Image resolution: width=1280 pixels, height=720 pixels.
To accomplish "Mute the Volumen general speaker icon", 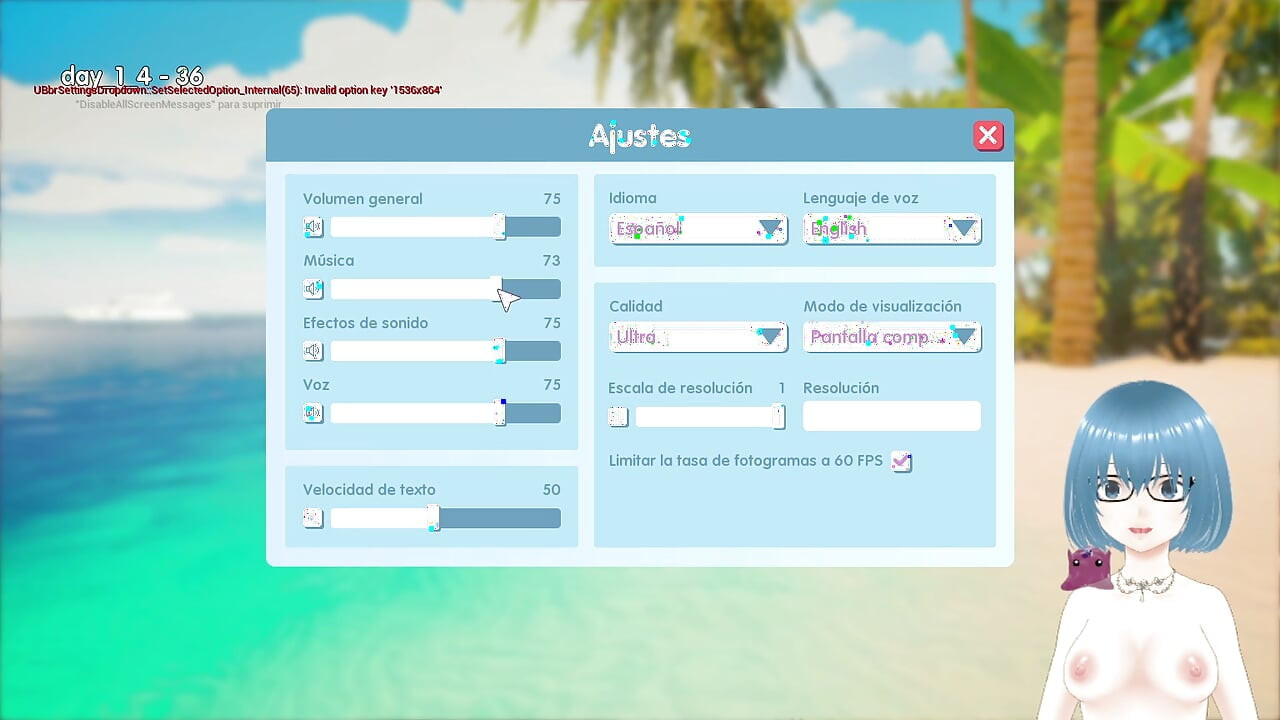I will pos(313,227).
